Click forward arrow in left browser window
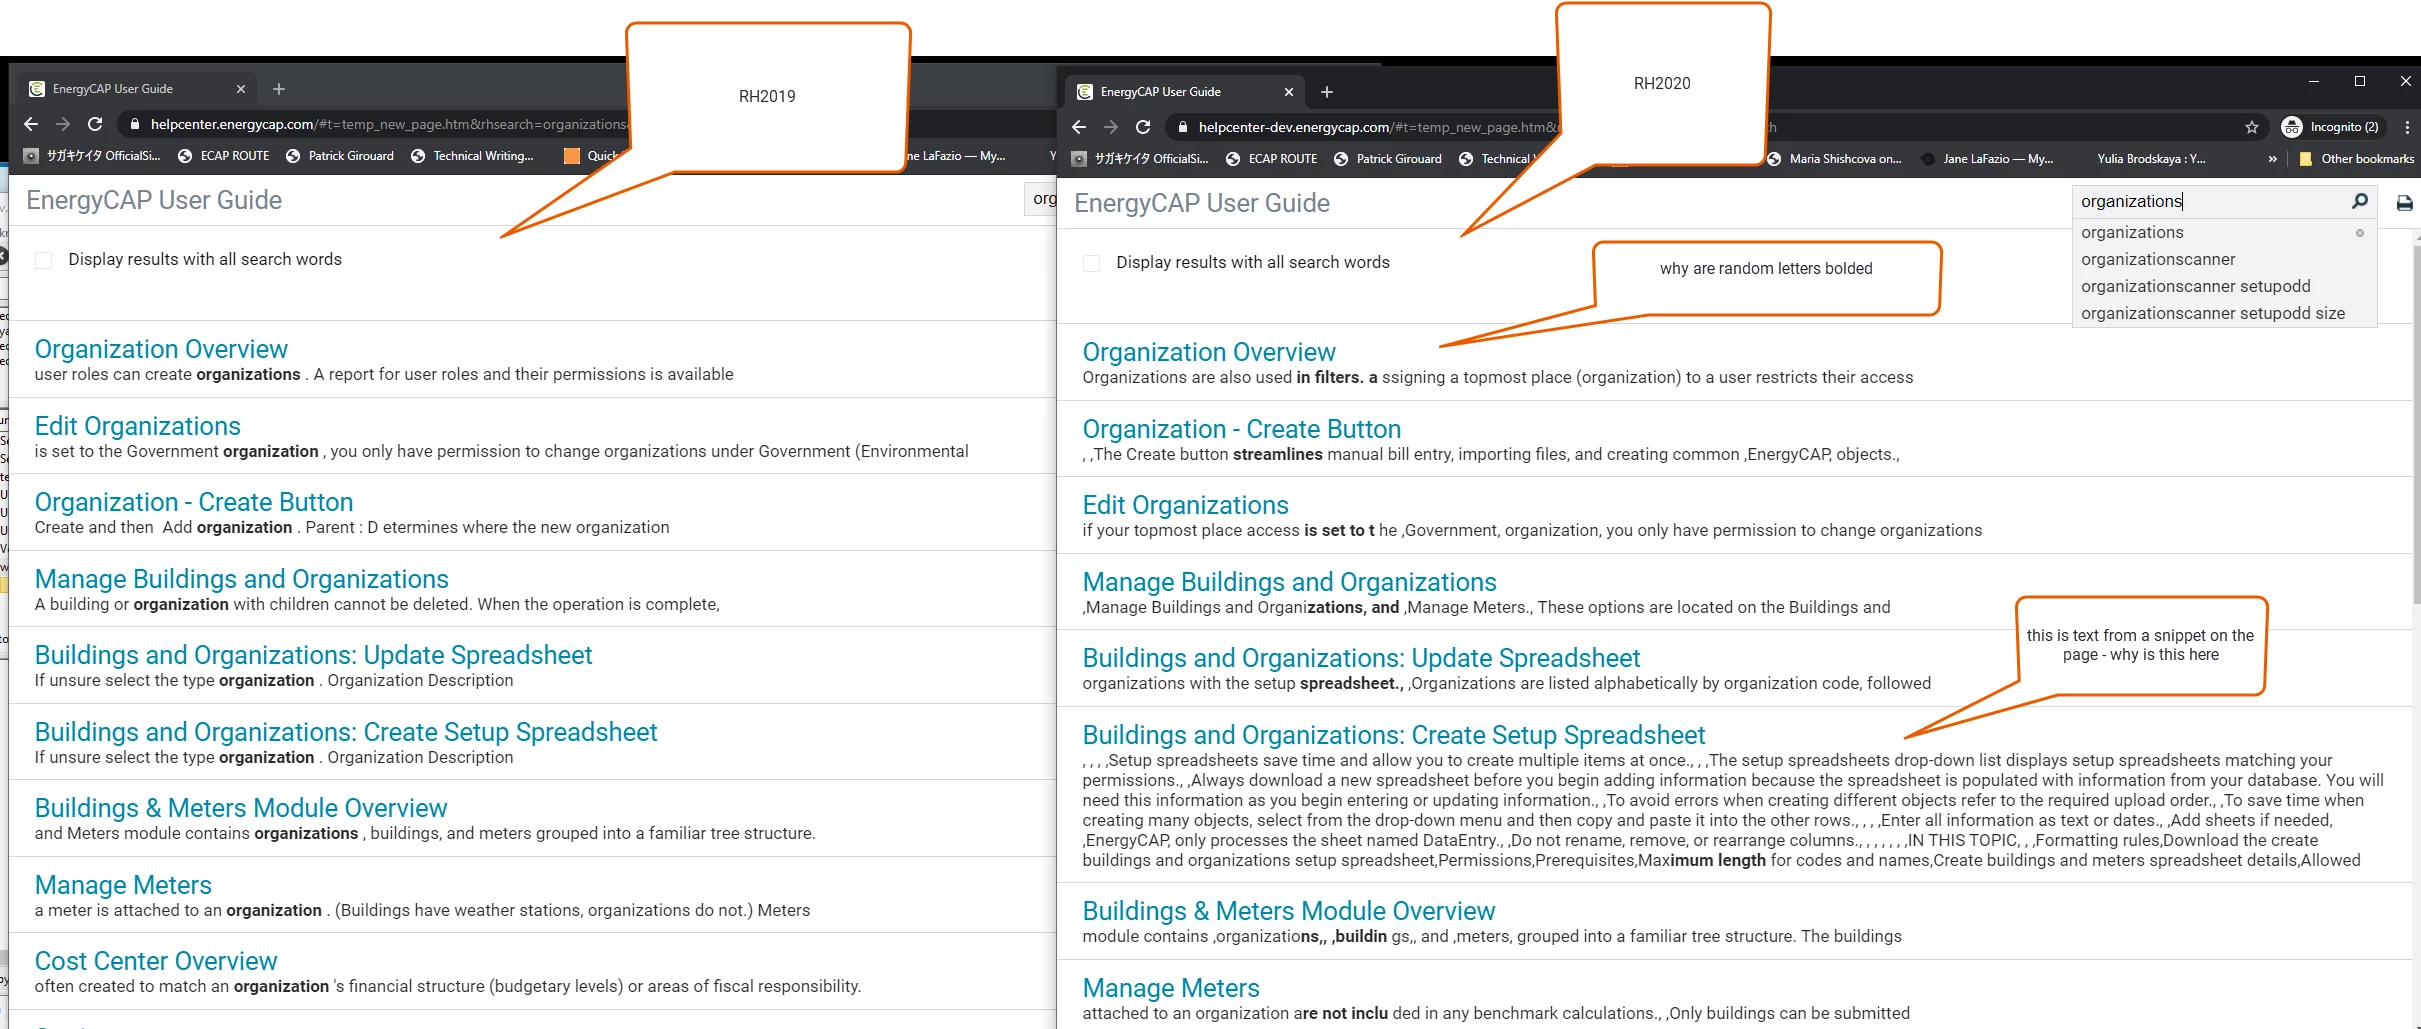Image resolution: width=2421 pixels, height=1029 pixels. pos(63,124)
